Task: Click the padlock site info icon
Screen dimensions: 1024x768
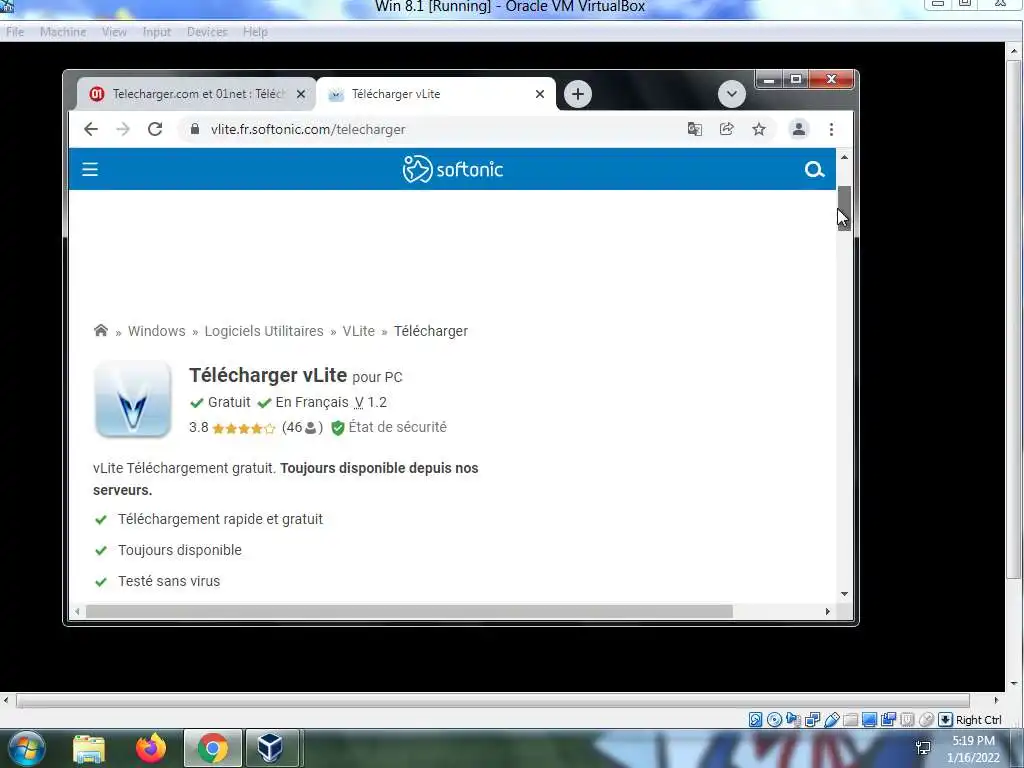Action: pos(195,129)
